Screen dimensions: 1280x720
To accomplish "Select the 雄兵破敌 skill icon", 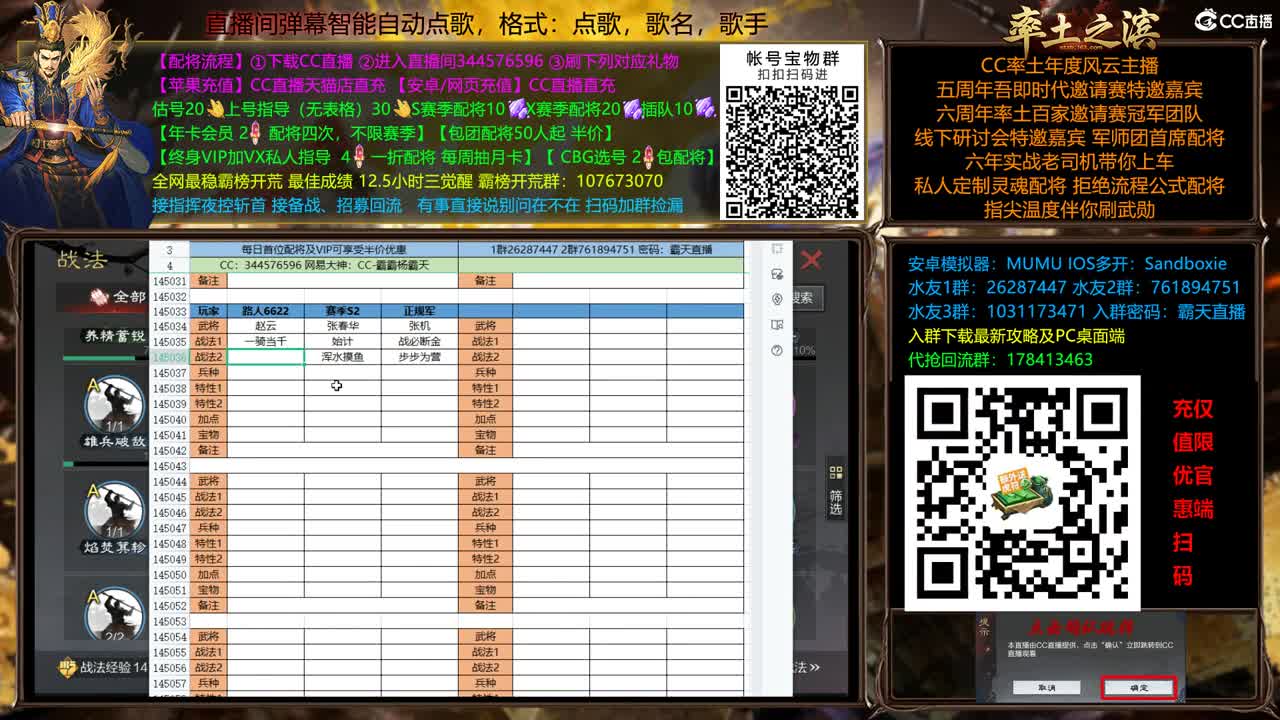I will tap(114, 404).
